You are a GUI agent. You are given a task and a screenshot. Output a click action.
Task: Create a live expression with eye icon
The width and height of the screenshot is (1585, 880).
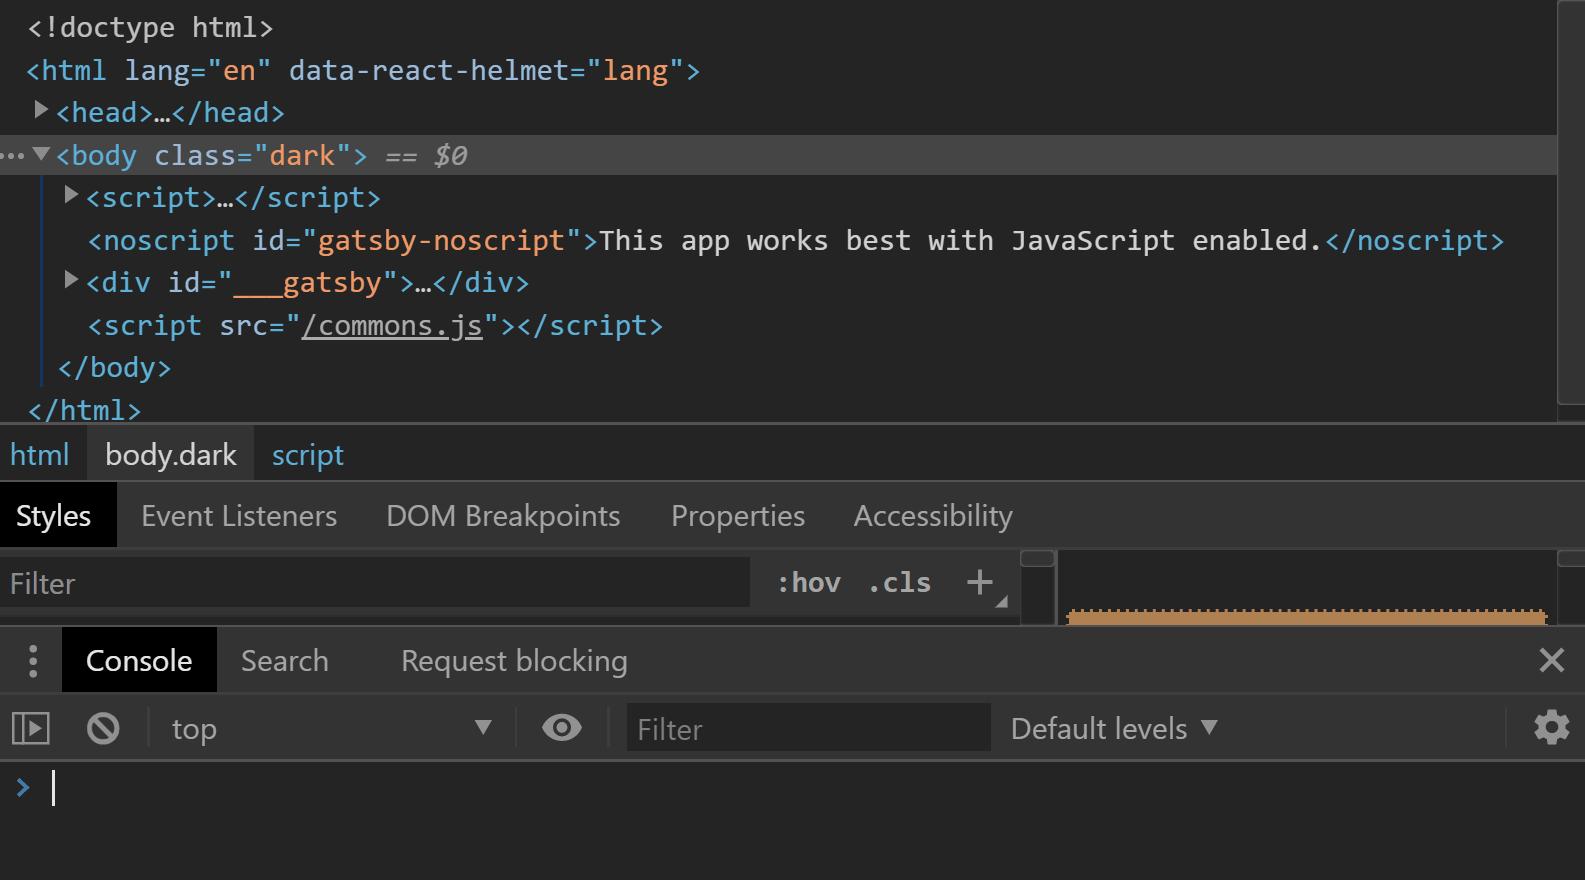point(561,727)
